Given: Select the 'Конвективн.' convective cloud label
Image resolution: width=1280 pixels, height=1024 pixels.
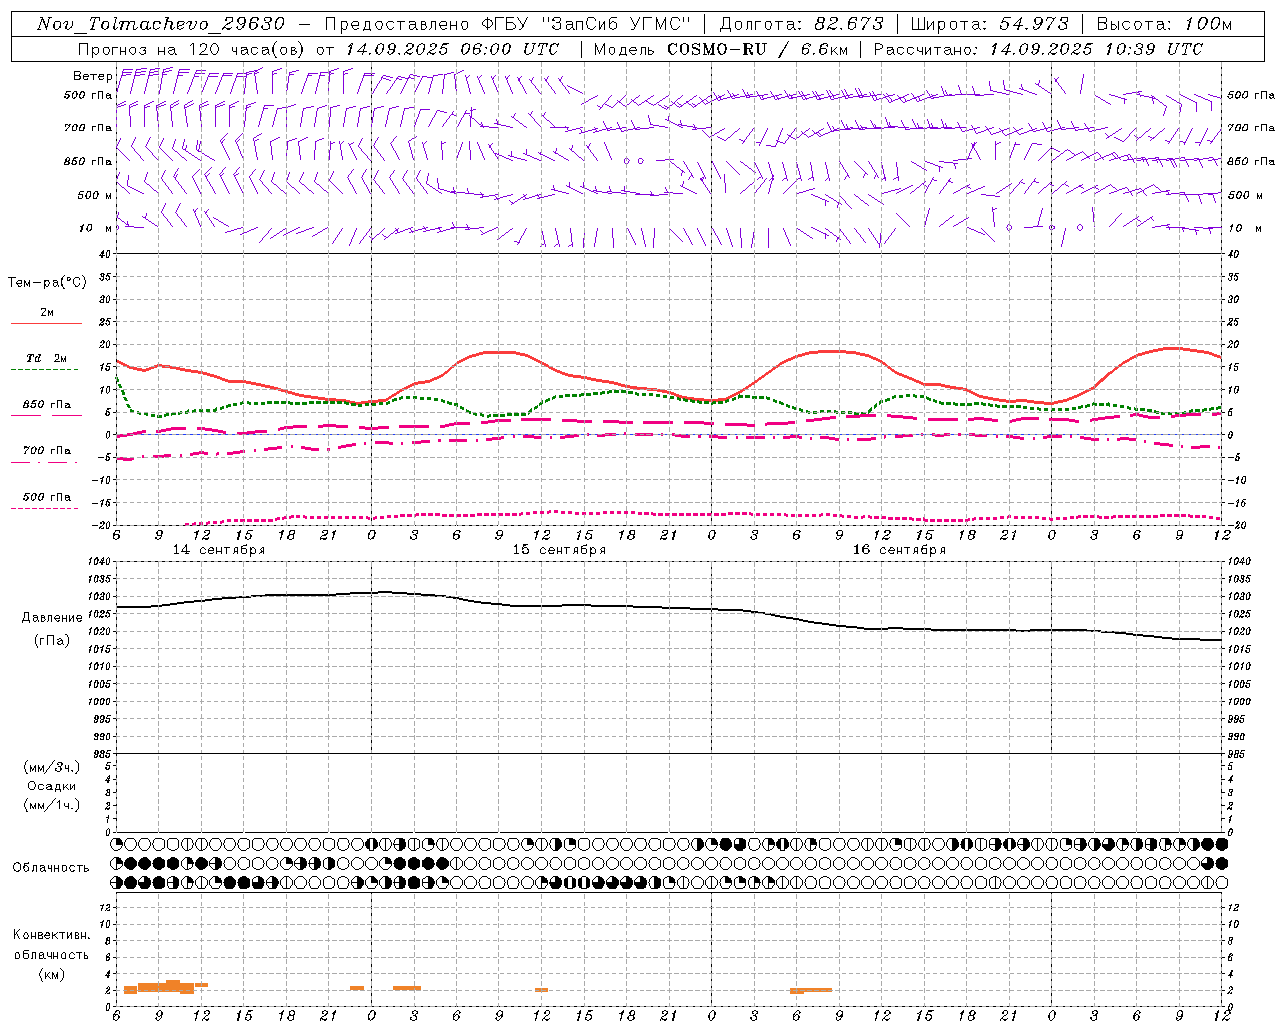Looking at the screenshot, I should pos(51,935).
